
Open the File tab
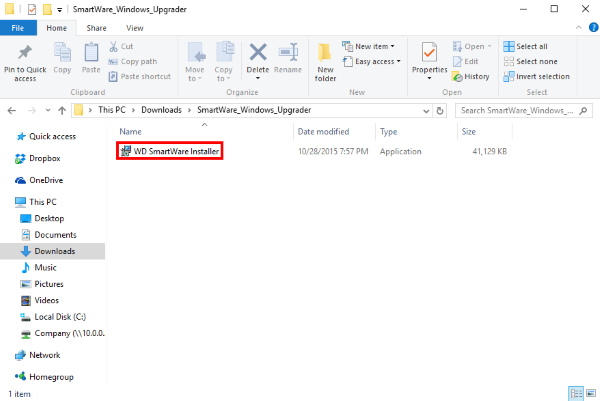[18, 28]
